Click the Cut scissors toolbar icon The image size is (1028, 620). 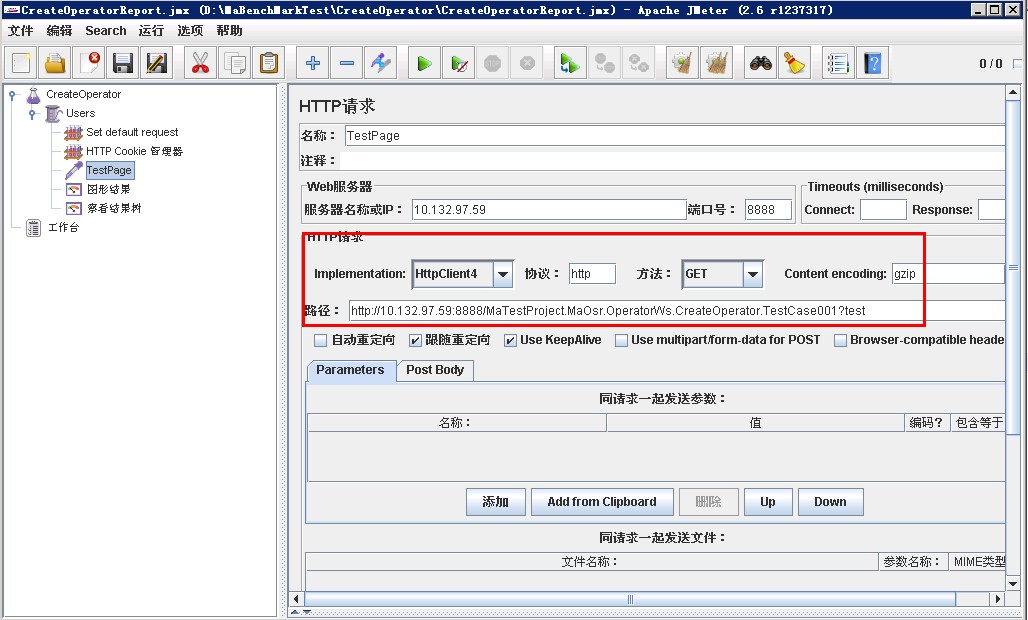click(x=200, y=64)
